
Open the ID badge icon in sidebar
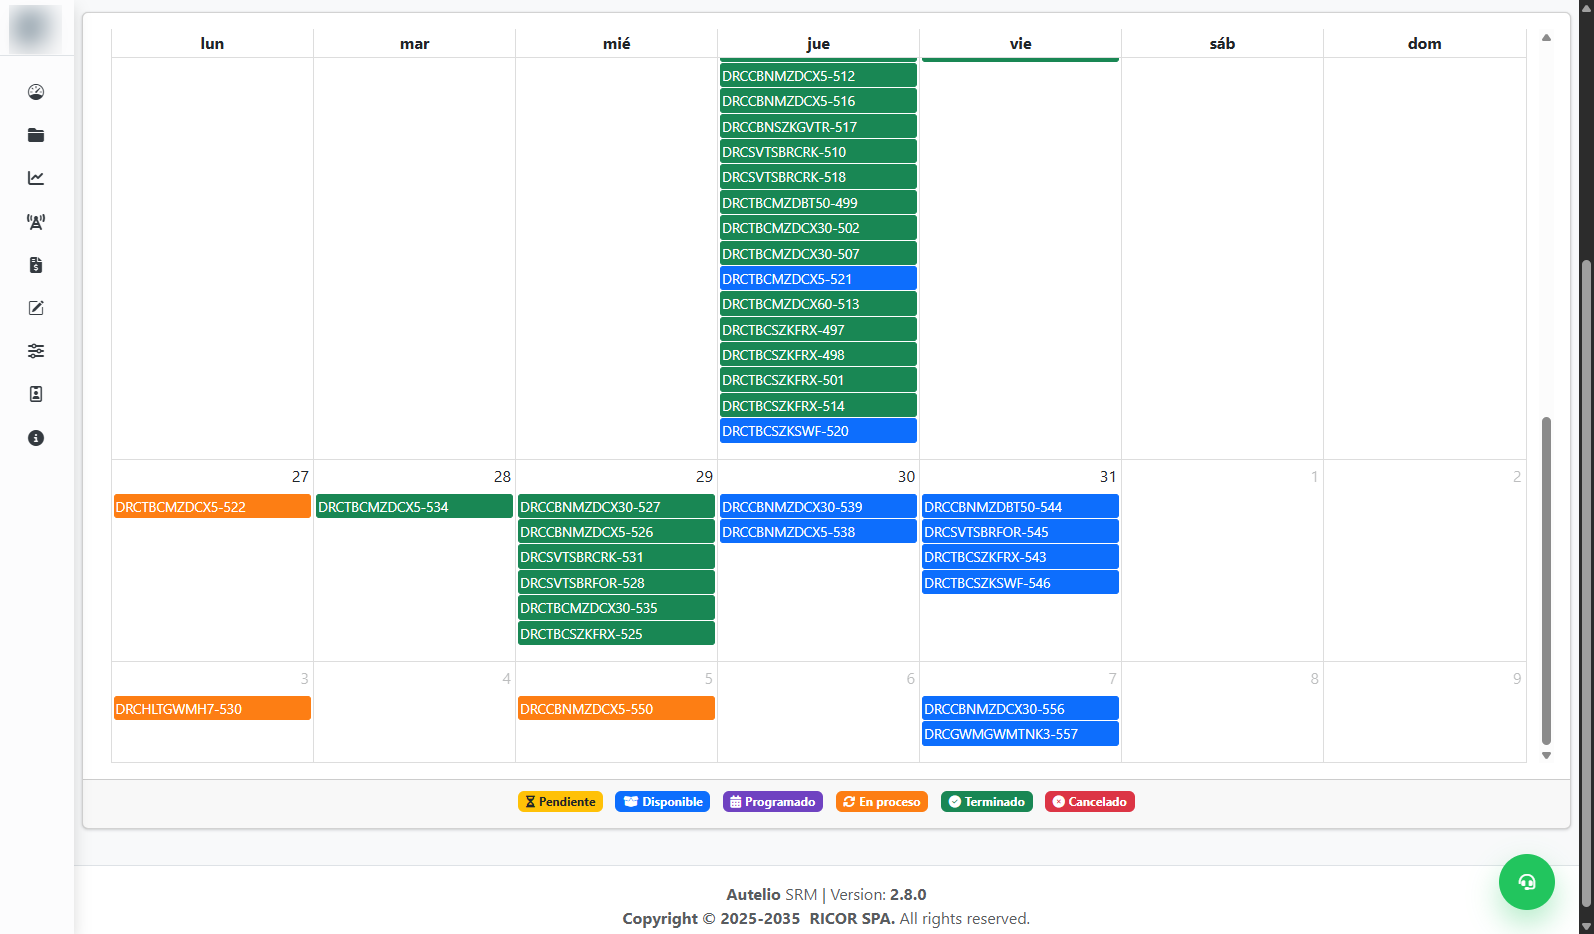tap(36, 394)
